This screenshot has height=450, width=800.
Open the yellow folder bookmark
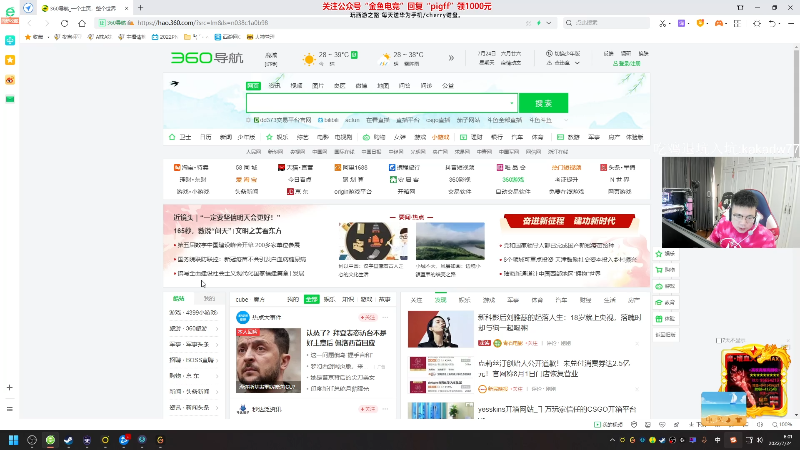click(x=187, y=37)
